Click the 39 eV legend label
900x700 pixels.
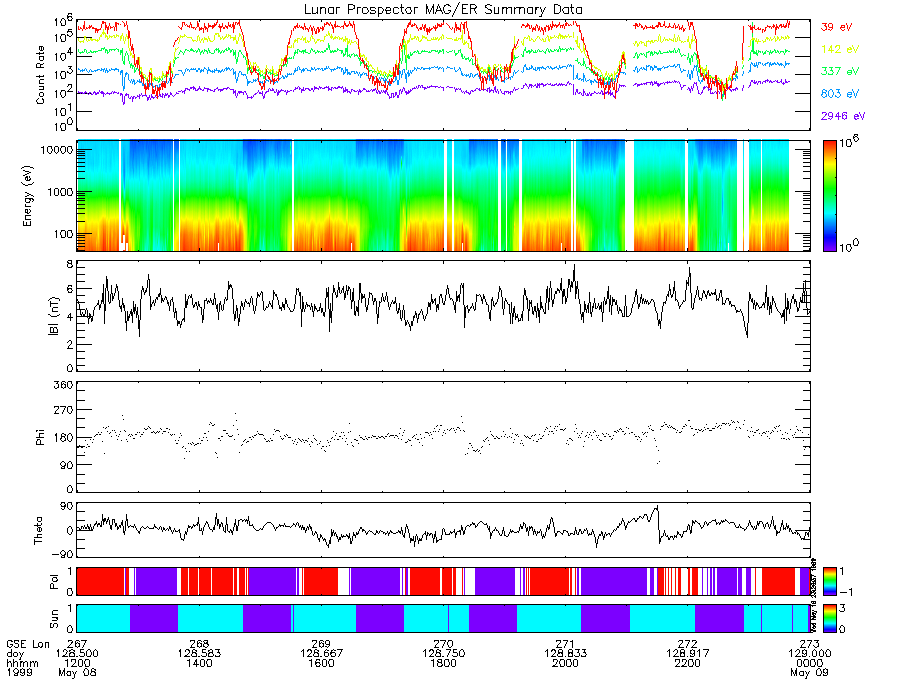click(836, 27)
